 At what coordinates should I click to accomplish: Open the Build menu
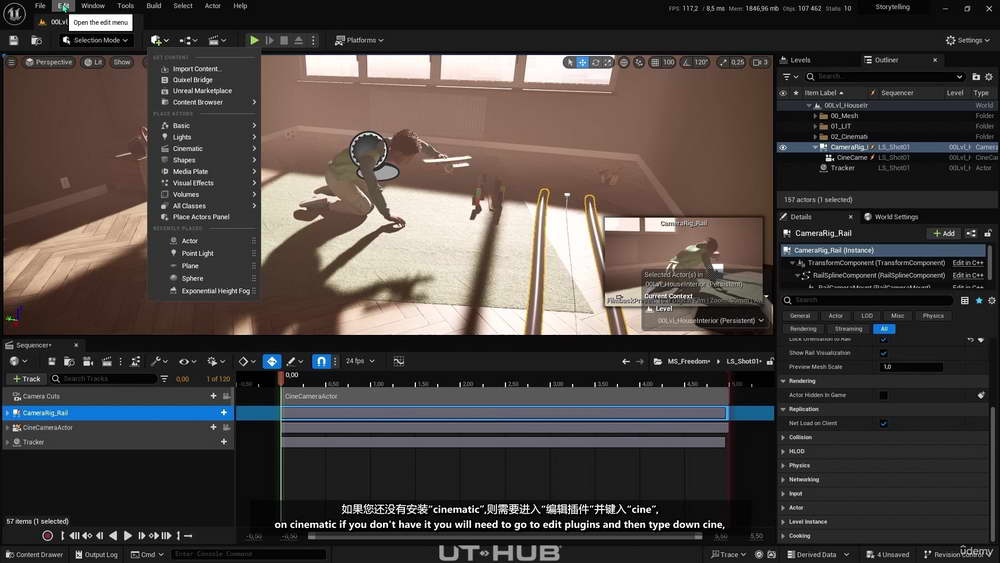[154, 6]
